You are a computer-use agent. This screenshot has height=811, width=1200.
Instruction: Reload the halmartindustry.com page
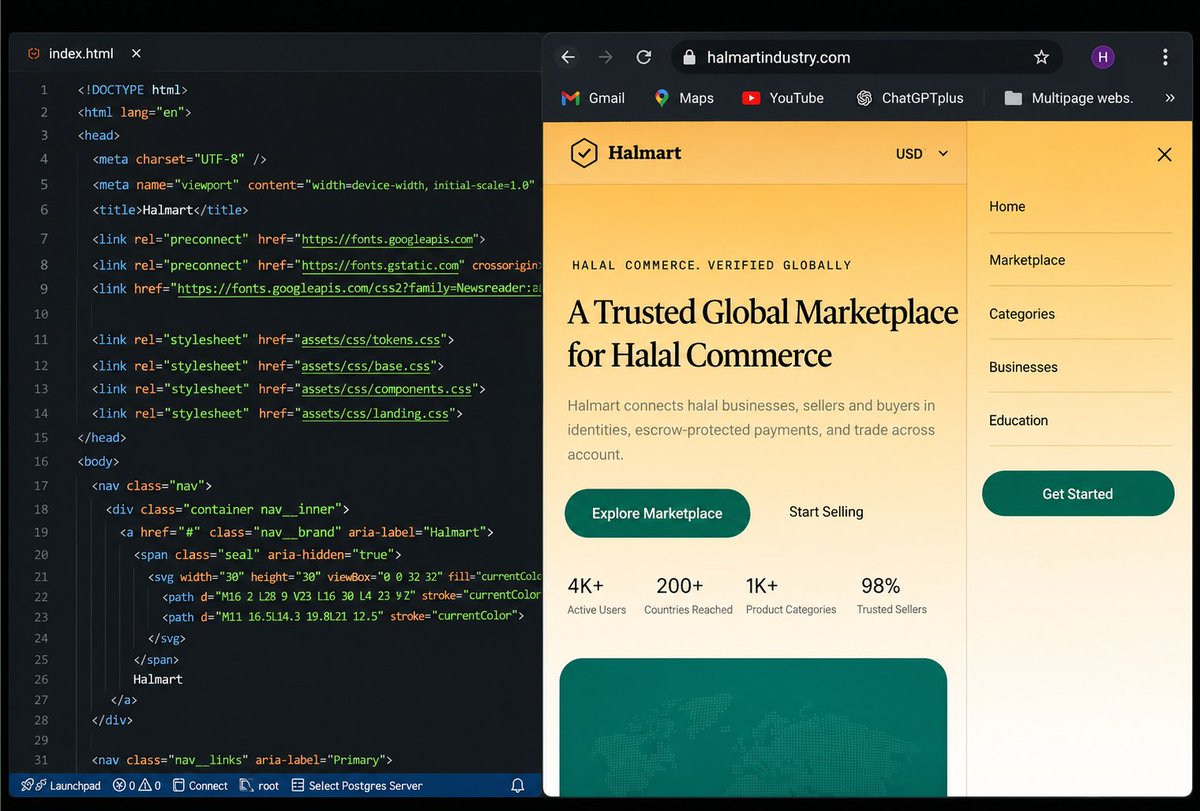click(644, 57)
